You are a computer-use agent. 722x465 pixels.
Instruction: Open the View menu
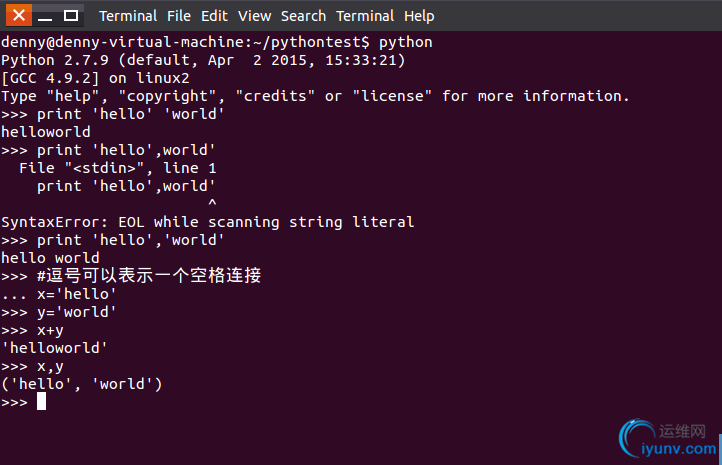tap(254, 16)
